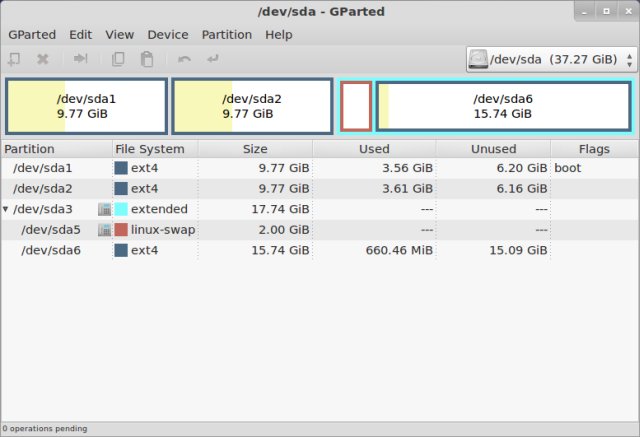Select the /dev/sda6 row in partition list
Viewport: 640px width, 437px height.
[320, 250]
